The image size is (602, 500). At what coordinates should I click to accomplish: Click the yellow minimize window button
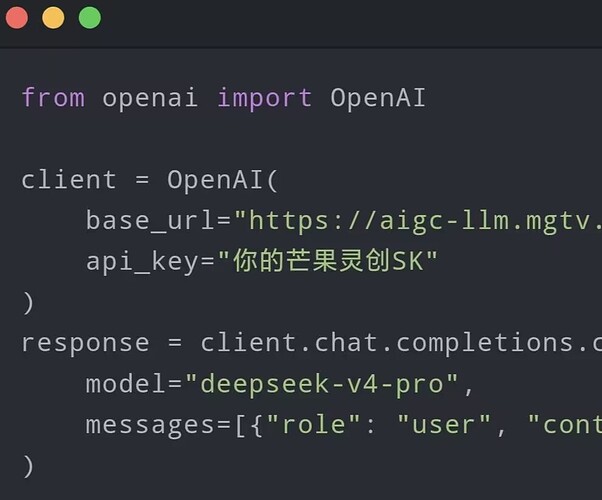[53, 18]
